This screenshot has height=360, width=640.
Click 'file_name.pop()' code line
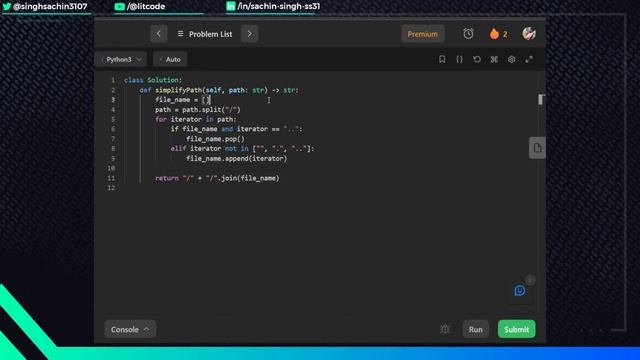click(216, 139)
